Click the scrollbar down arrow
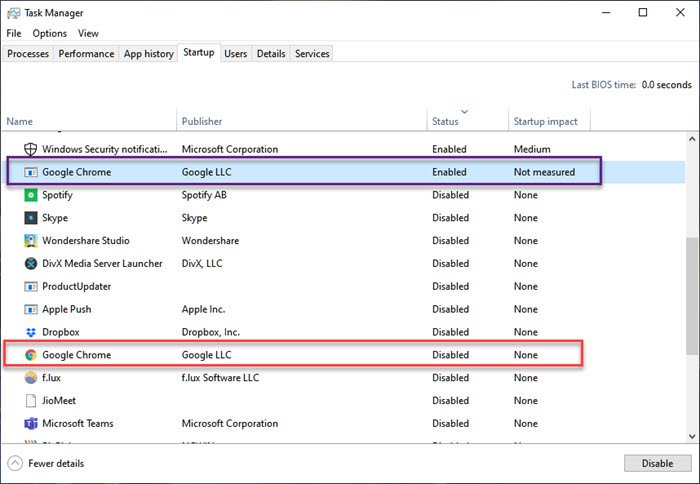 tap(692, 436)
